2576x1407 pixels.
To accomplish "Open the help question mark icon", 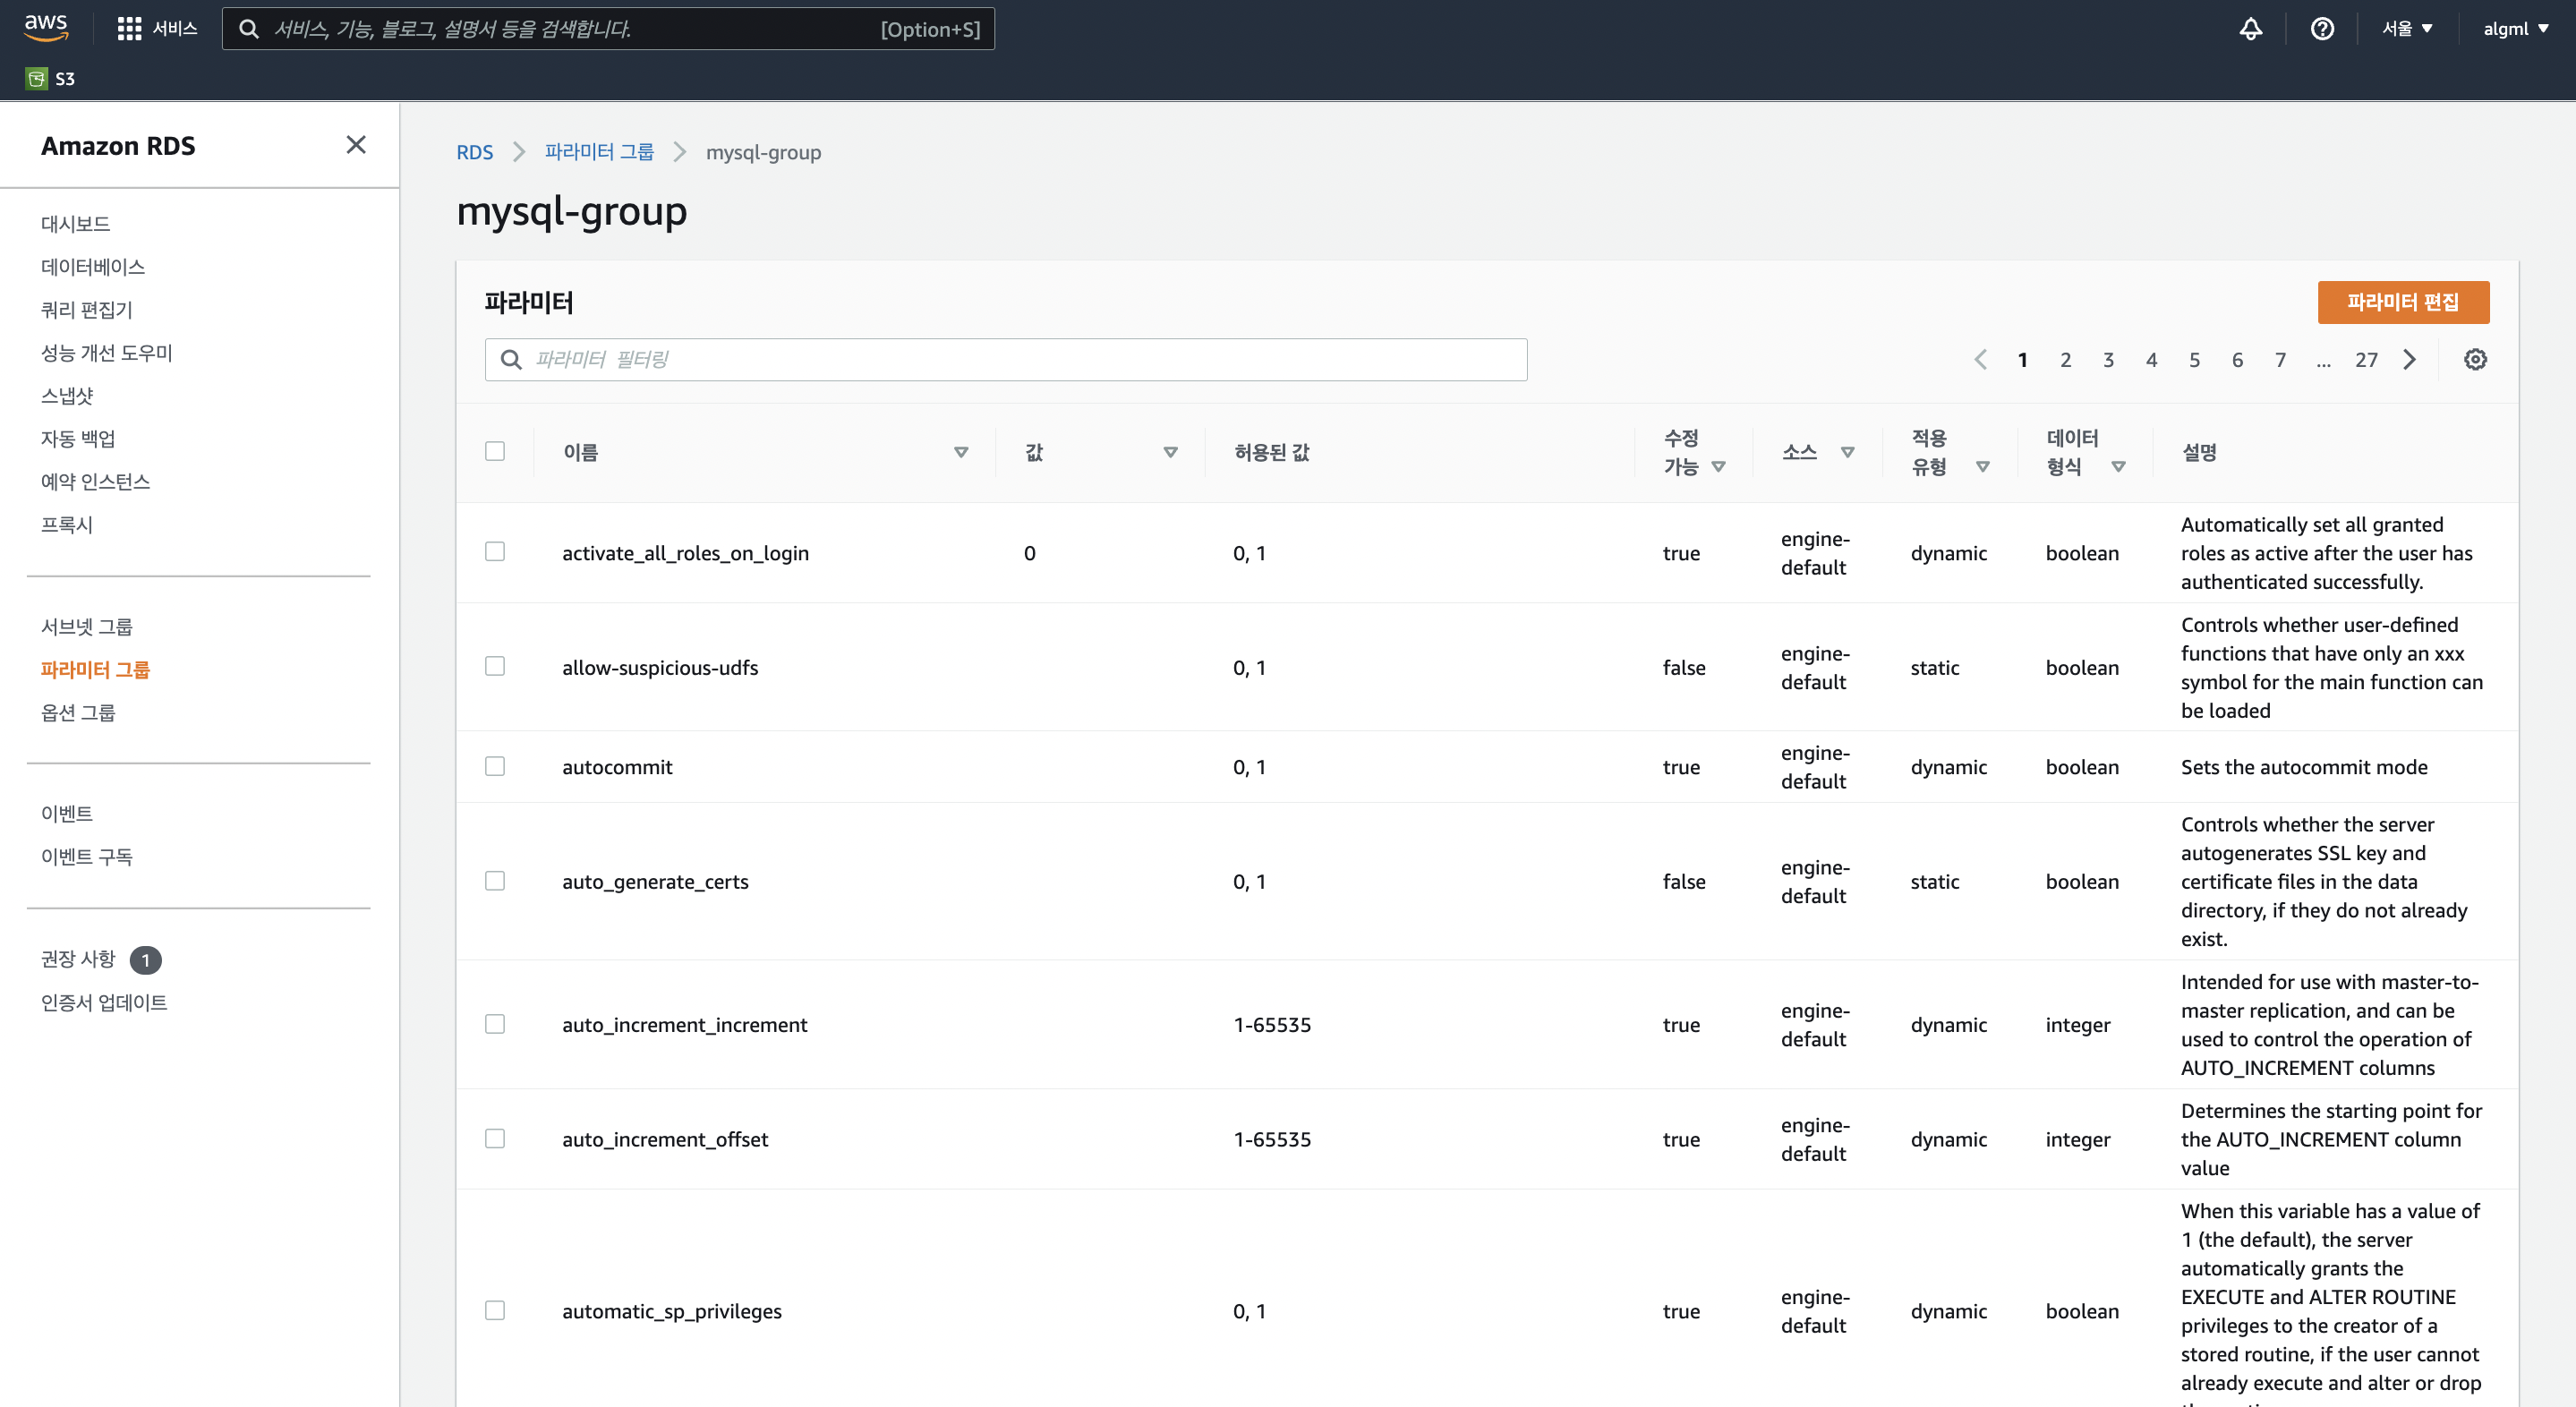I will 2322,29.
